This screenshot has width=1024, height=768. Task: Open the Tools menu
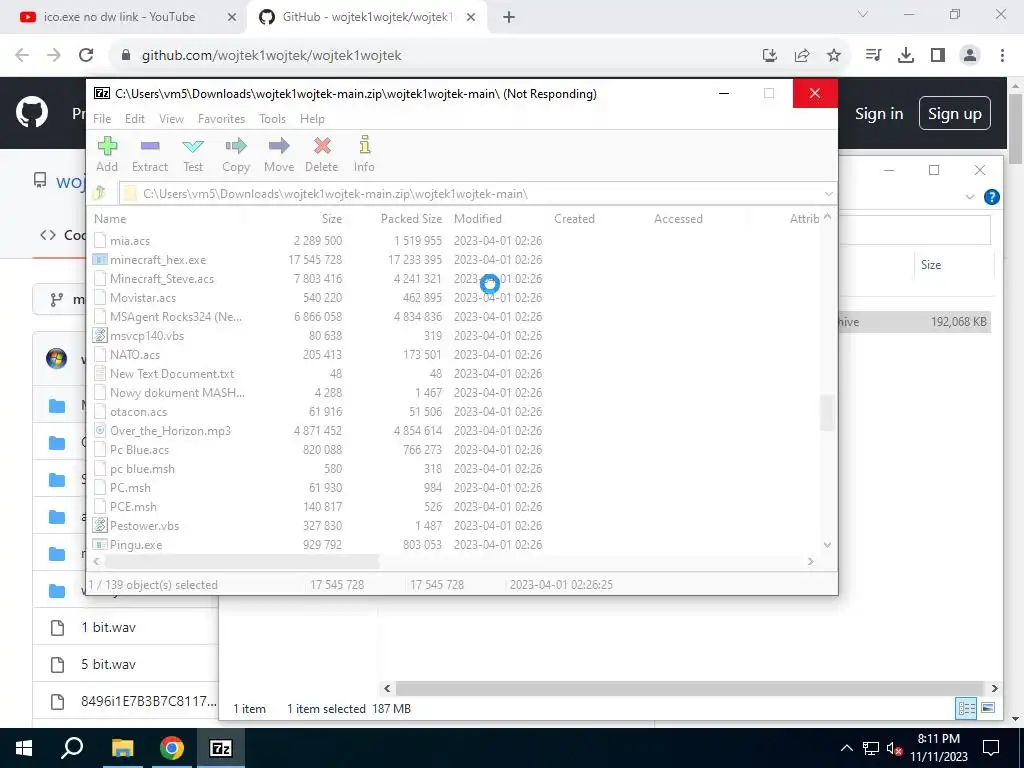(x=272, y=119)
